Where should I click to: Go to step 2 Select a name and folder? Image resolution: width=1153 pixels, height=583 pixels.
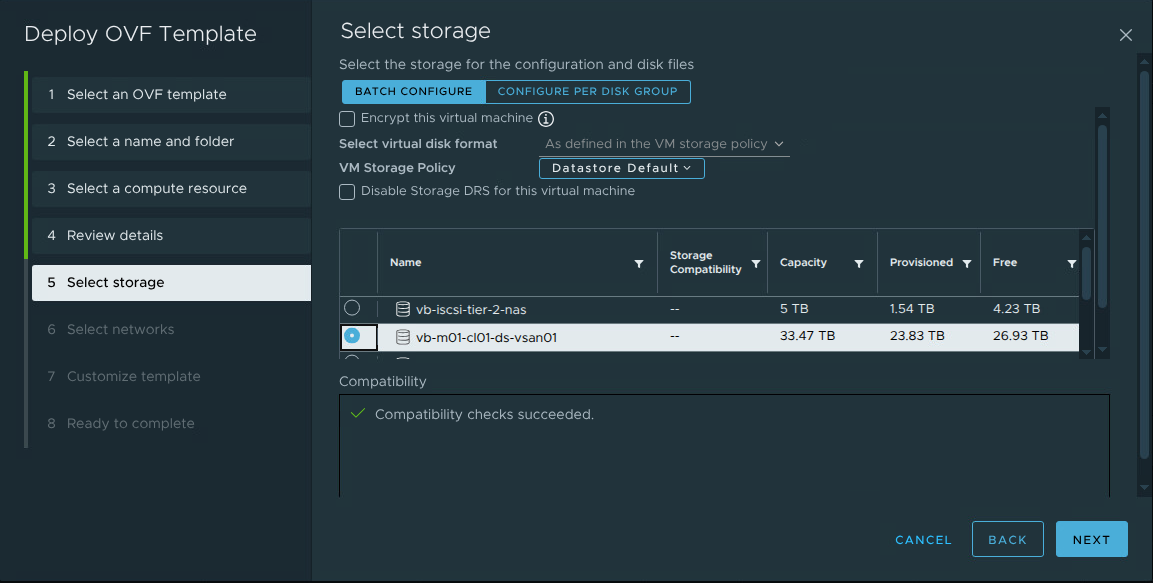171,142
